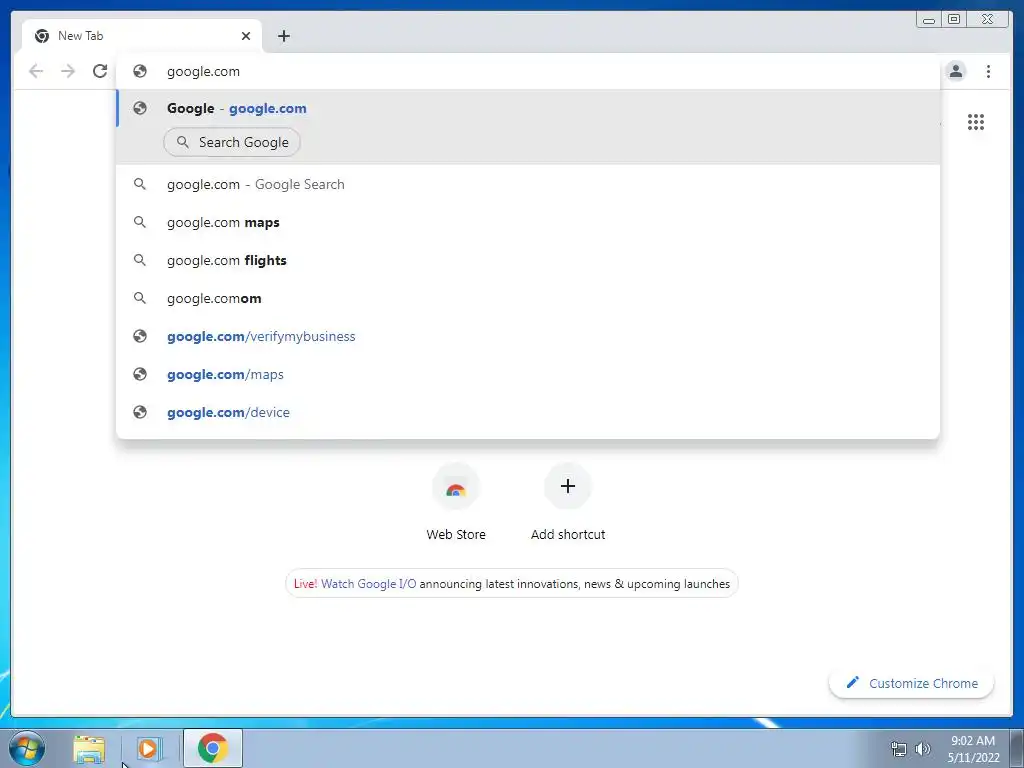Click the Add shortcut plus tile
This screenshot has width=1024, height=768.
(x=568, y=502)
